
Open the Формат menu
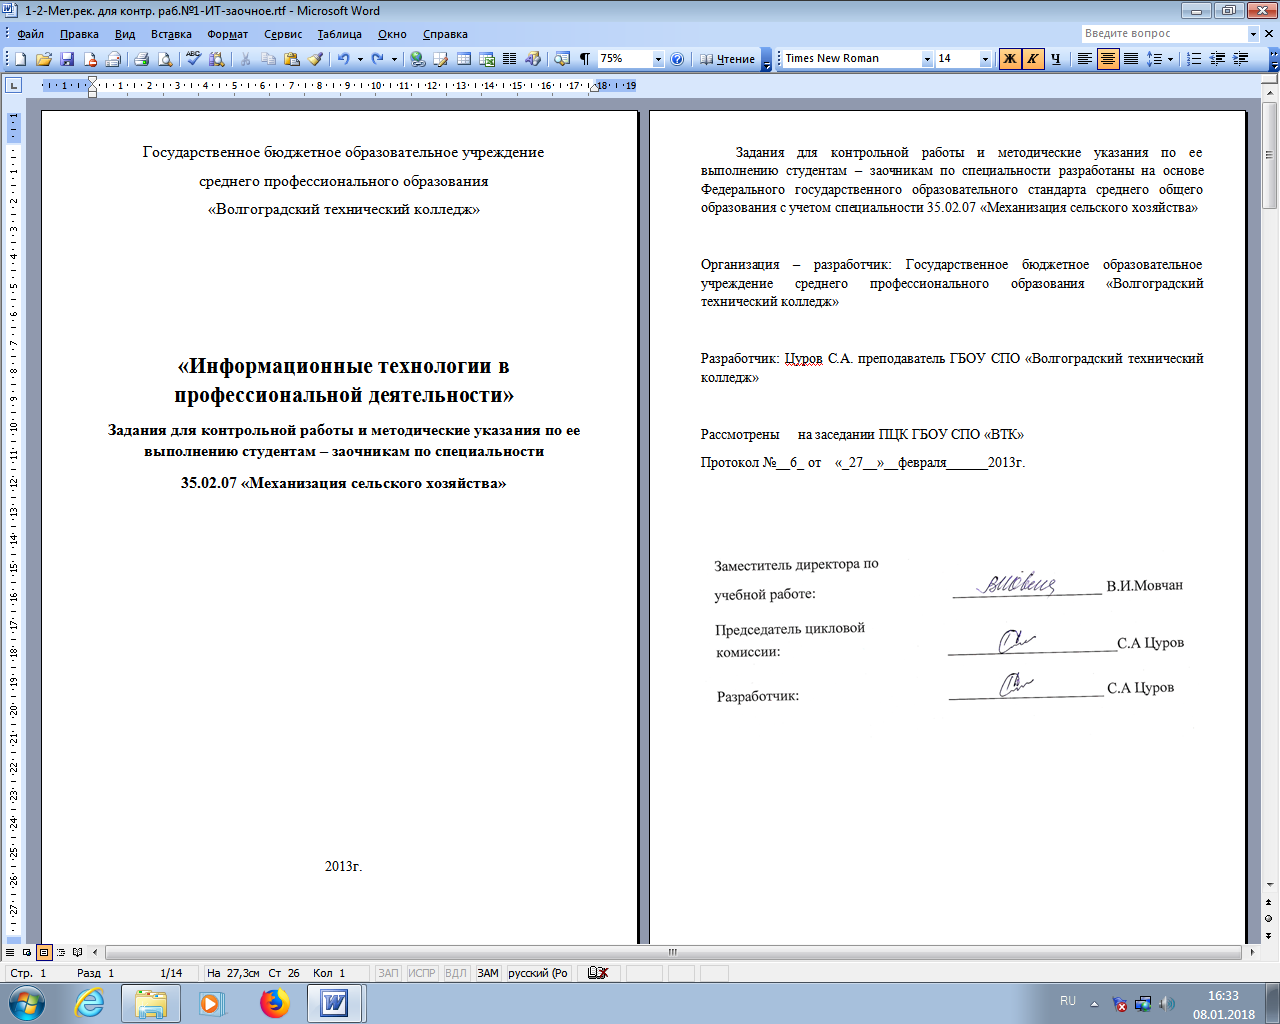pos(227,34)
